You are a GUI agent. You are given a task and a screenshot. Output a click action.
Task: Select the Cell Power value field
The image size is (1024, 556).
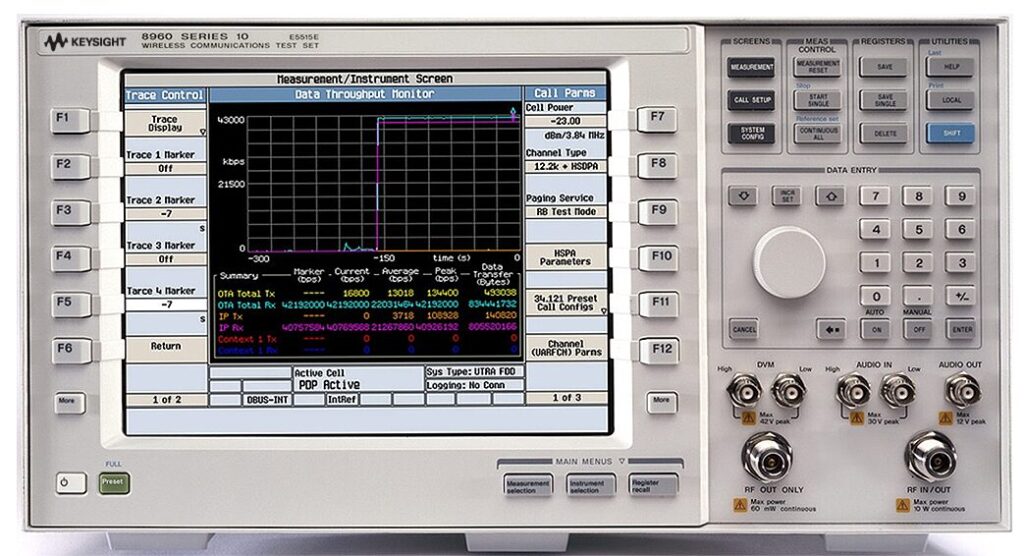[565, 121]
